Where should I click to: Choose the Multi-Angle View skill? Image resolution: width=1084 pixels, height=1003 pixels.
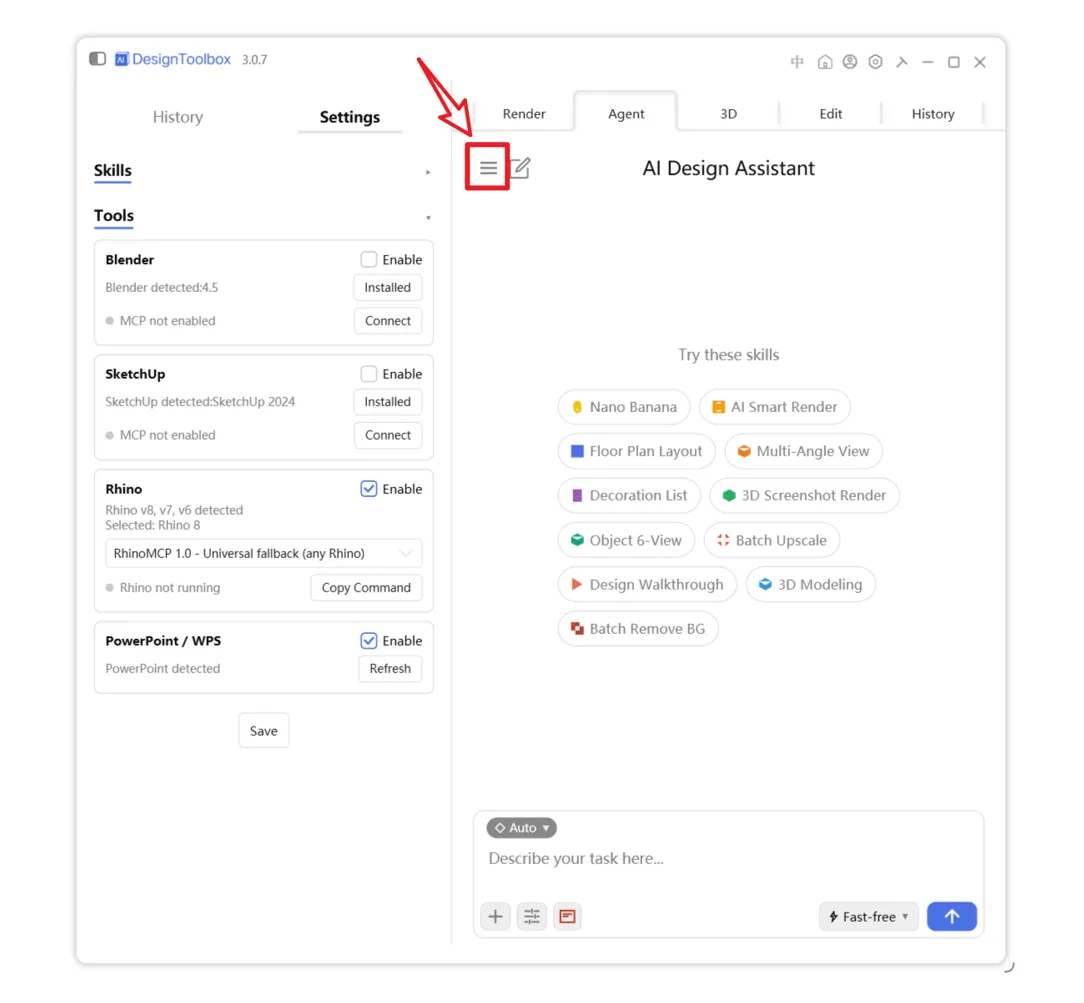coord(803,451)
